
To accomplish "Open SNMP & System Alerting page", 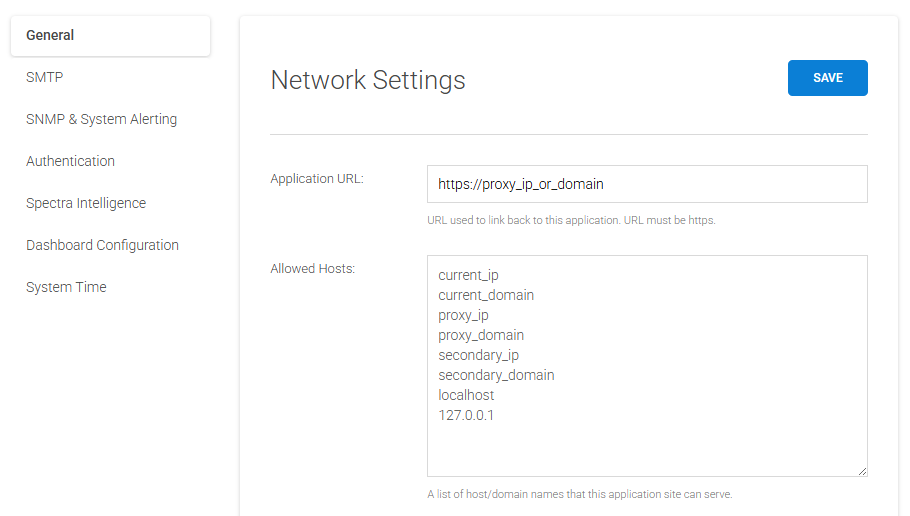I will pyautogui.click(x=101, y=119).
